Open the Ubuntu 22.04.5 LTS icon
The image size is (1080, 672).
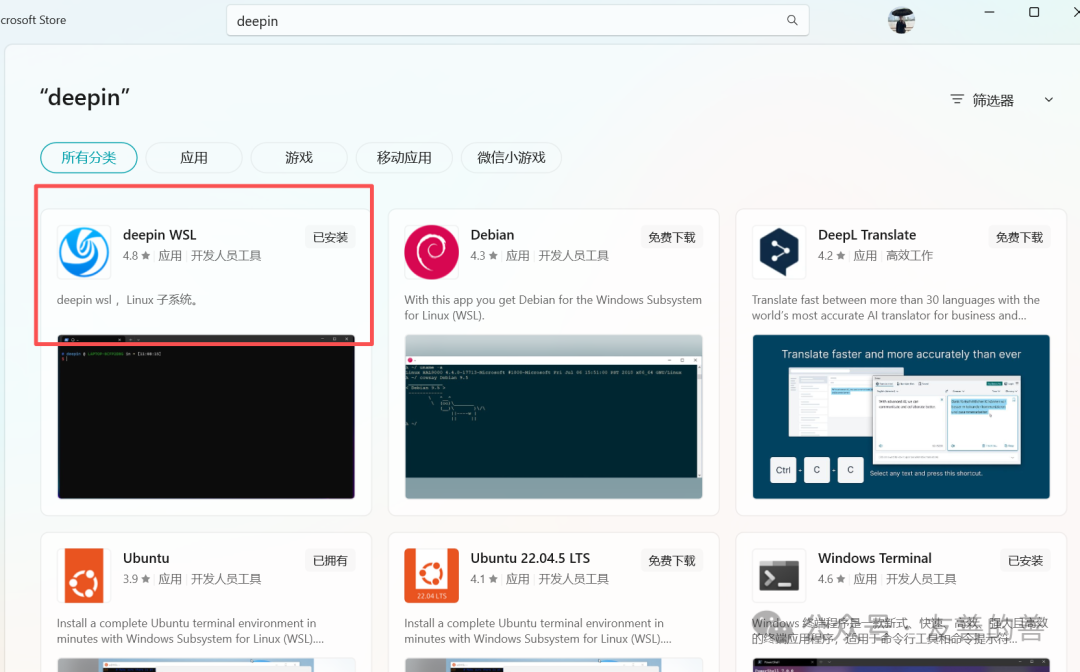(431, 576)
